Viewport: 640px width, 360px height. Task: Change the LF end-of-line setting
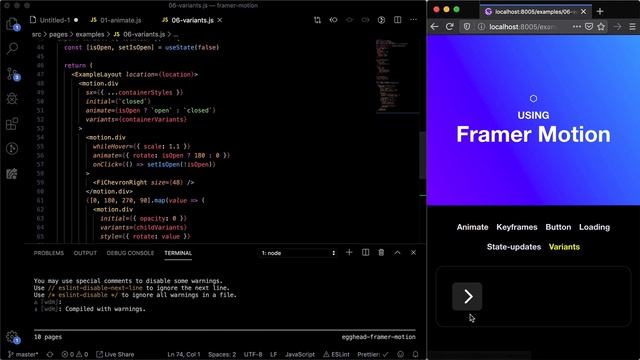click(273, 354)
